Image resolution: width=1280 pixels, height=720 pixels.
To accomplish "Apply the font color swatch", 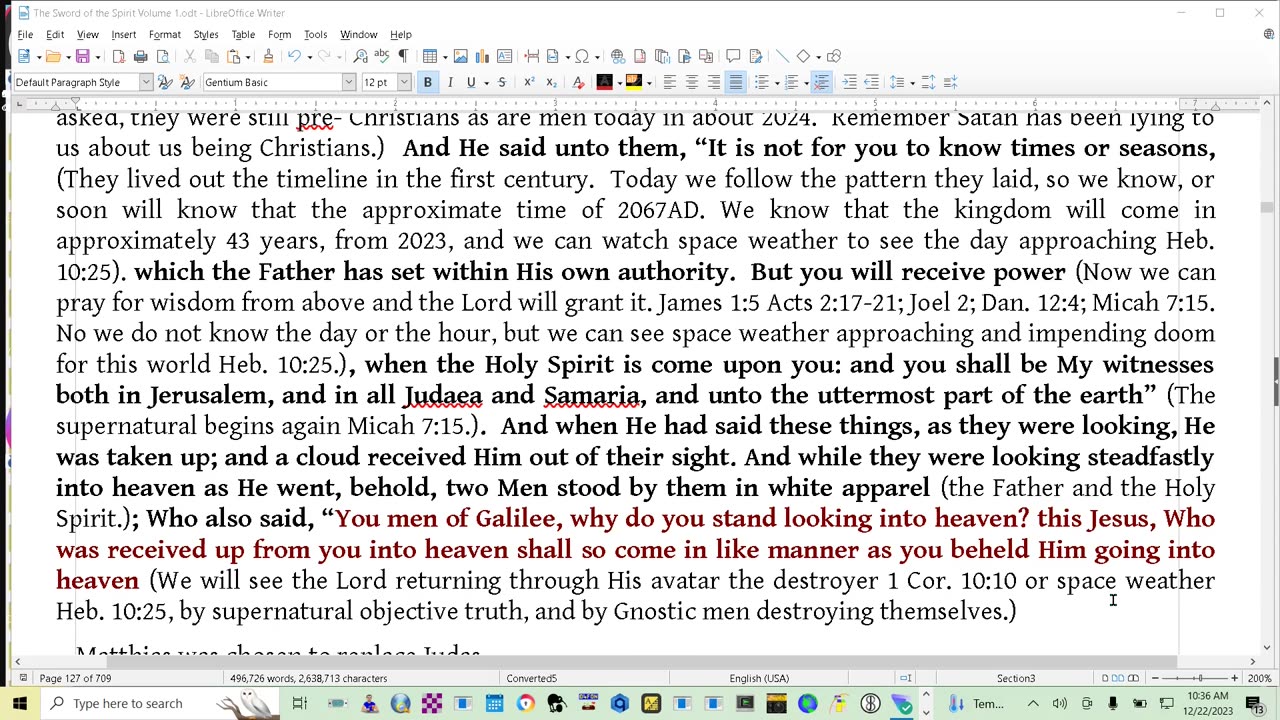I will pos(604,82).
